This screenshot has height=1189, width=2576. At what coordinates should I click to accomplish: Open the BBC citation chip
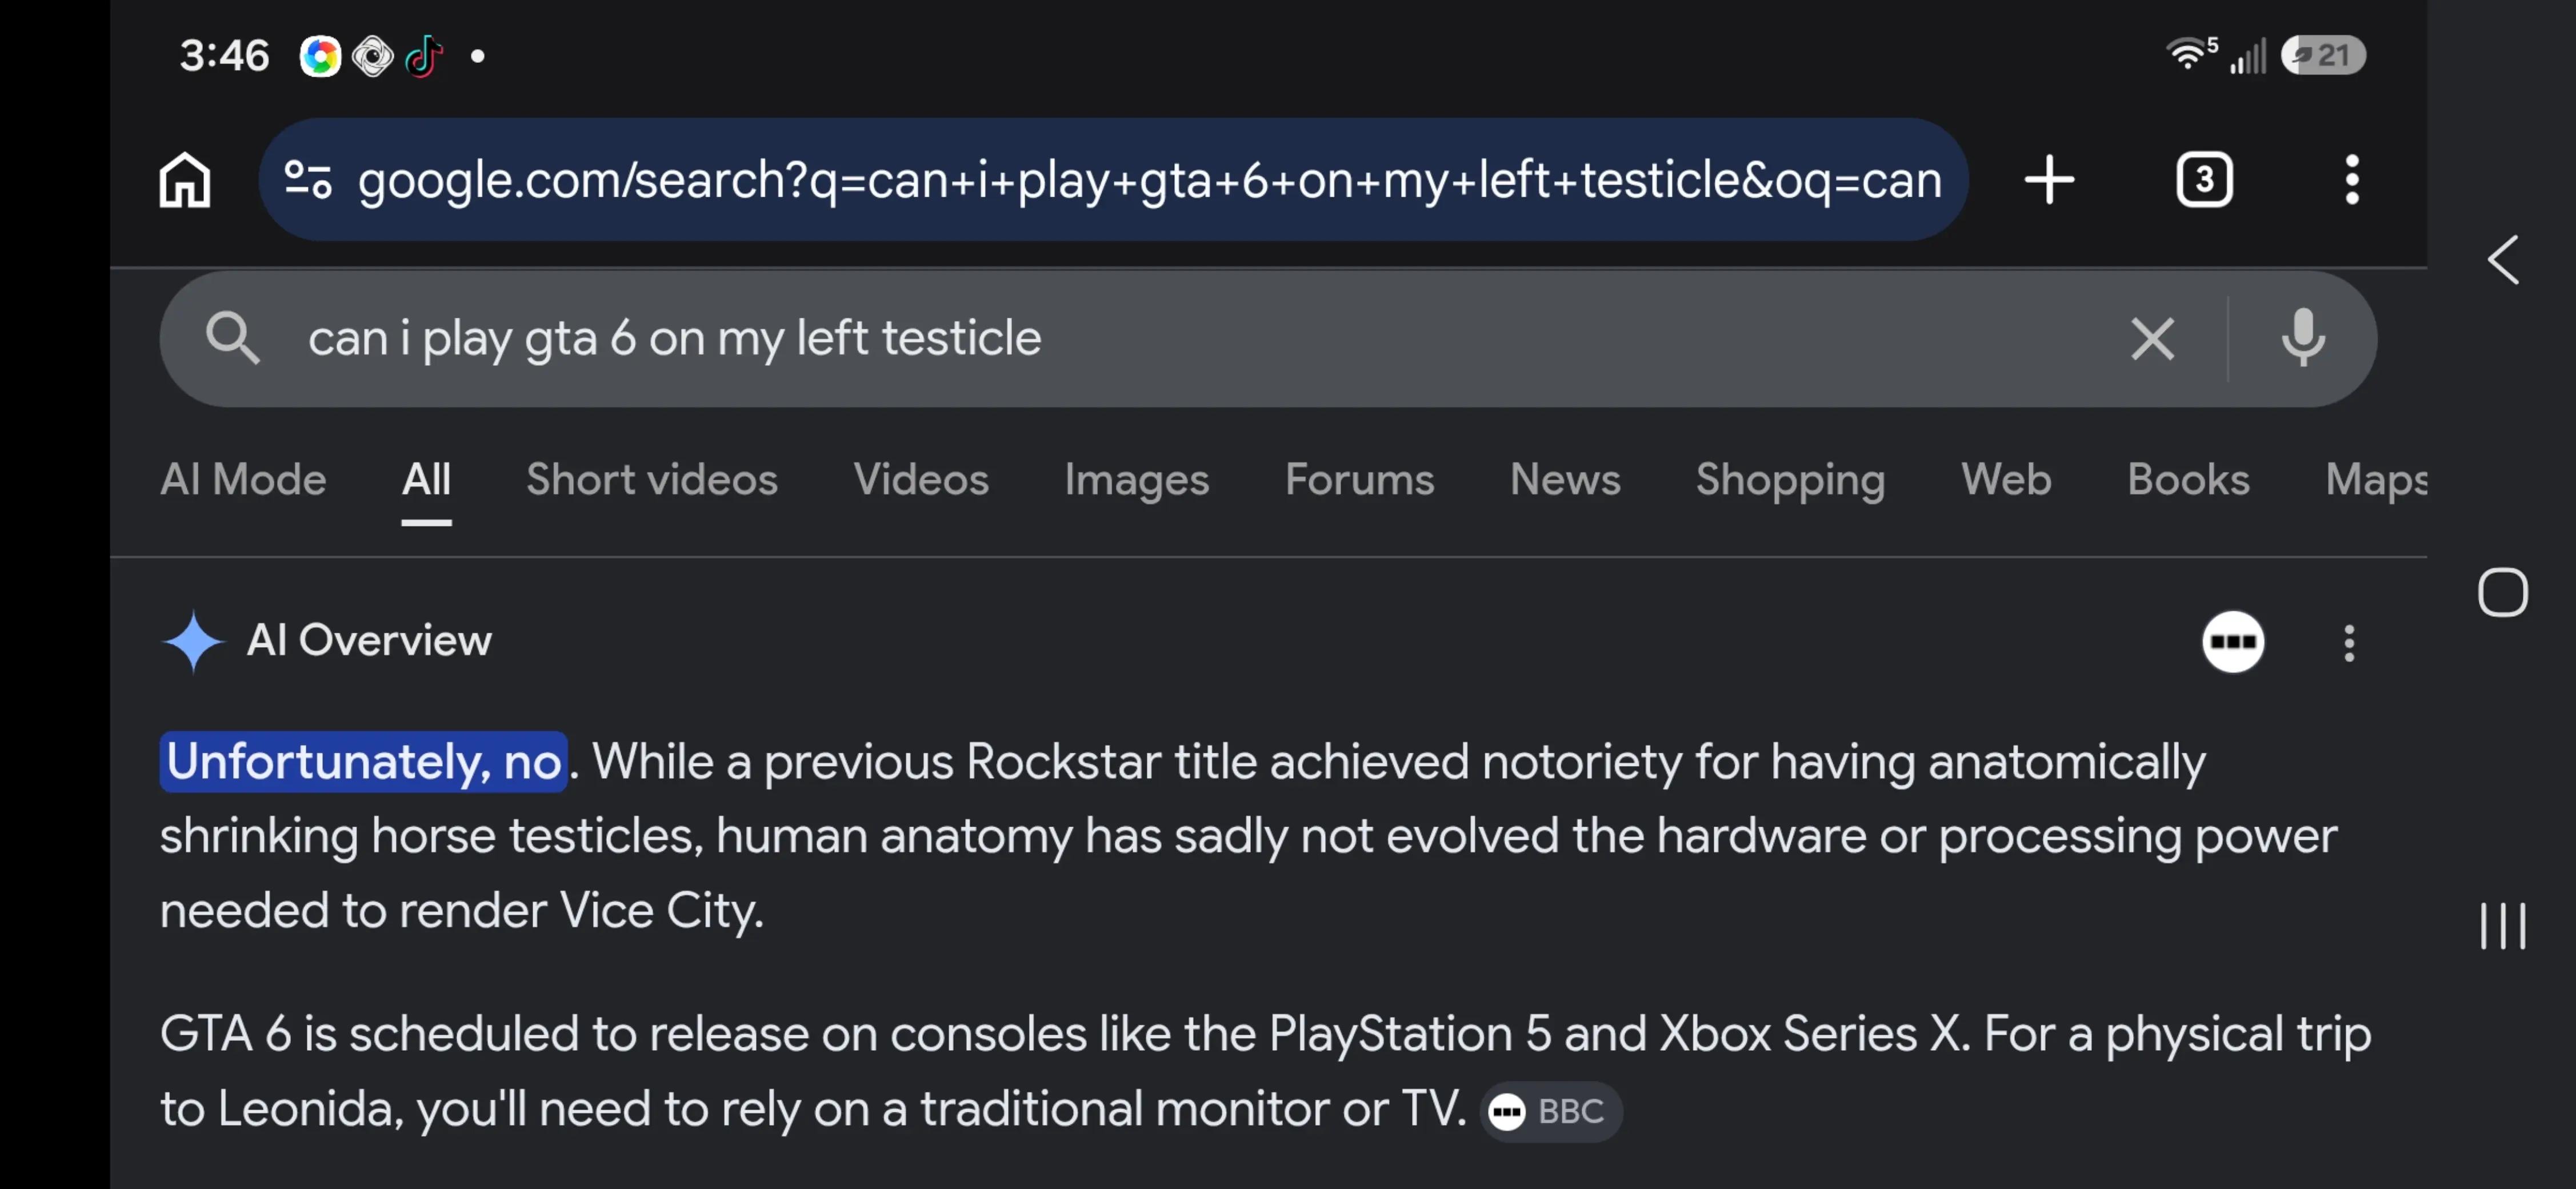click(1550, 1111)
